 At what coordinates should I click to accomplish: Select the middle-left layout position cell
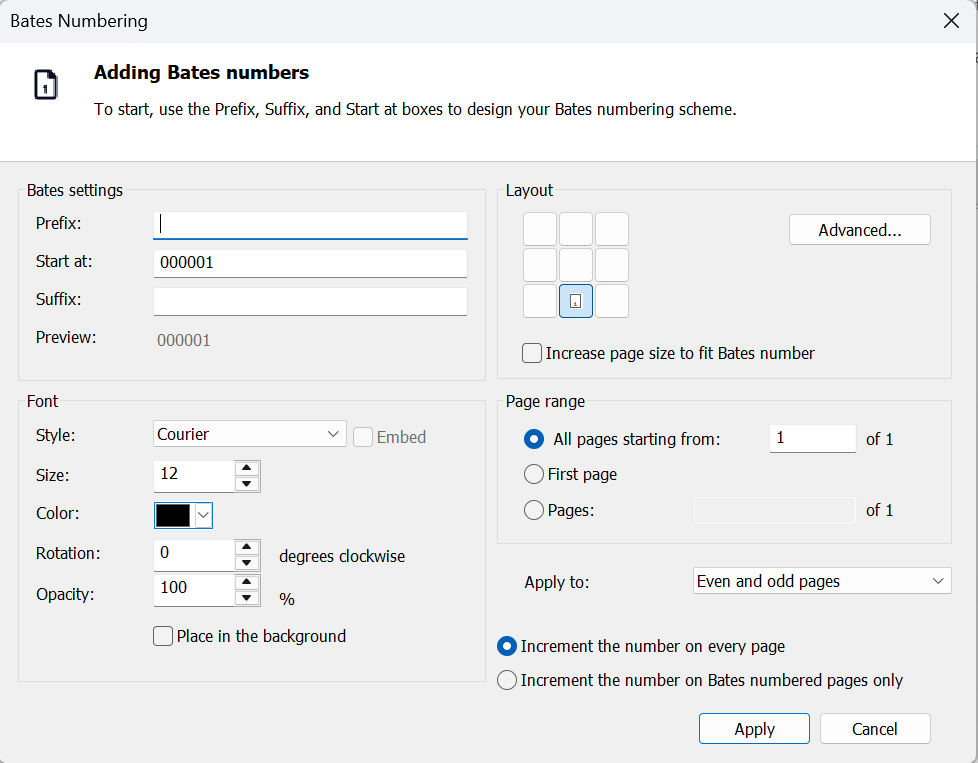click(540, 265)
